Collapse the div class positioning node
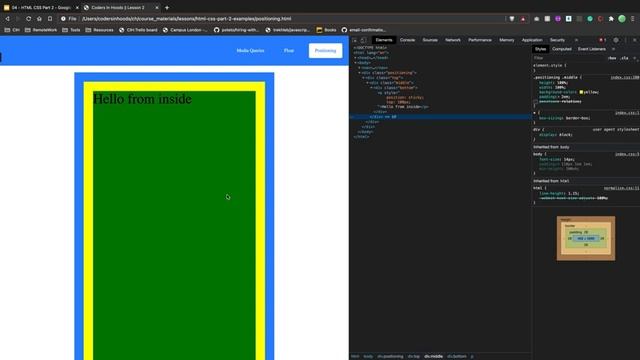The image size is (640, 360). point(360,73)
